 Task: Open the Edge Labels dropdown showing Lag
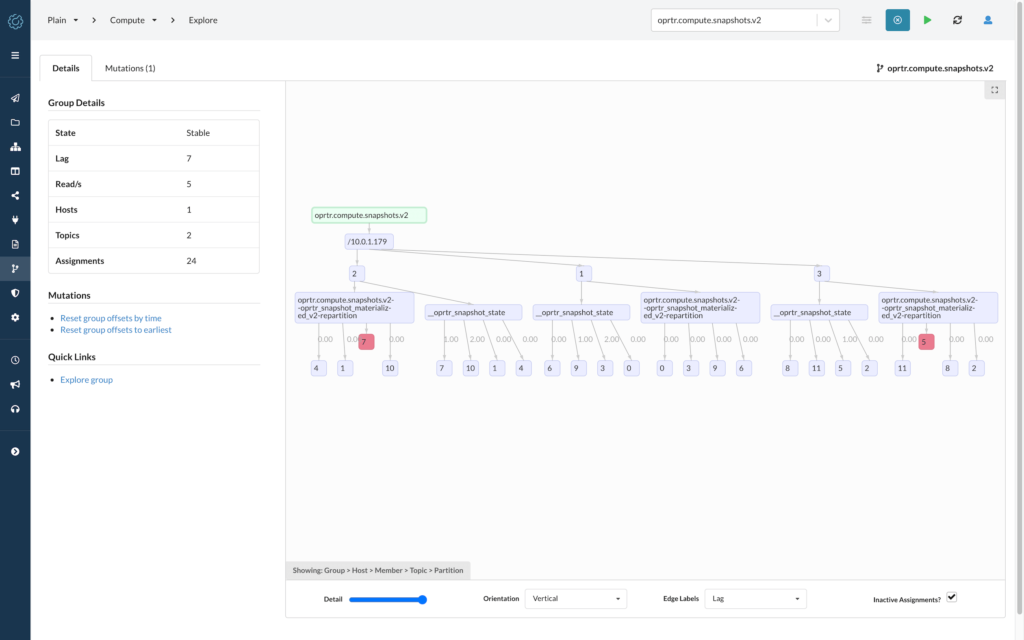click(755, 598)
